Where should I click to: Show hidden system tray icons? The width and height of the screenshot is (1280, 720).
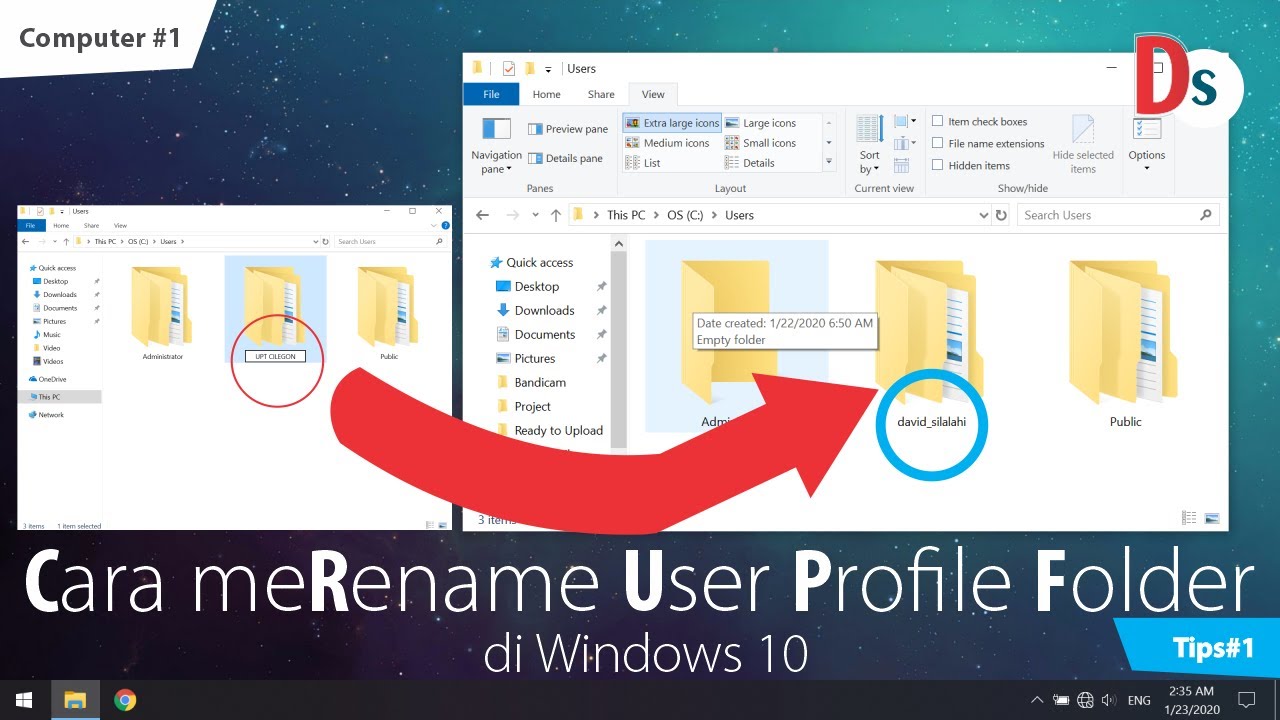[1037, 700]
